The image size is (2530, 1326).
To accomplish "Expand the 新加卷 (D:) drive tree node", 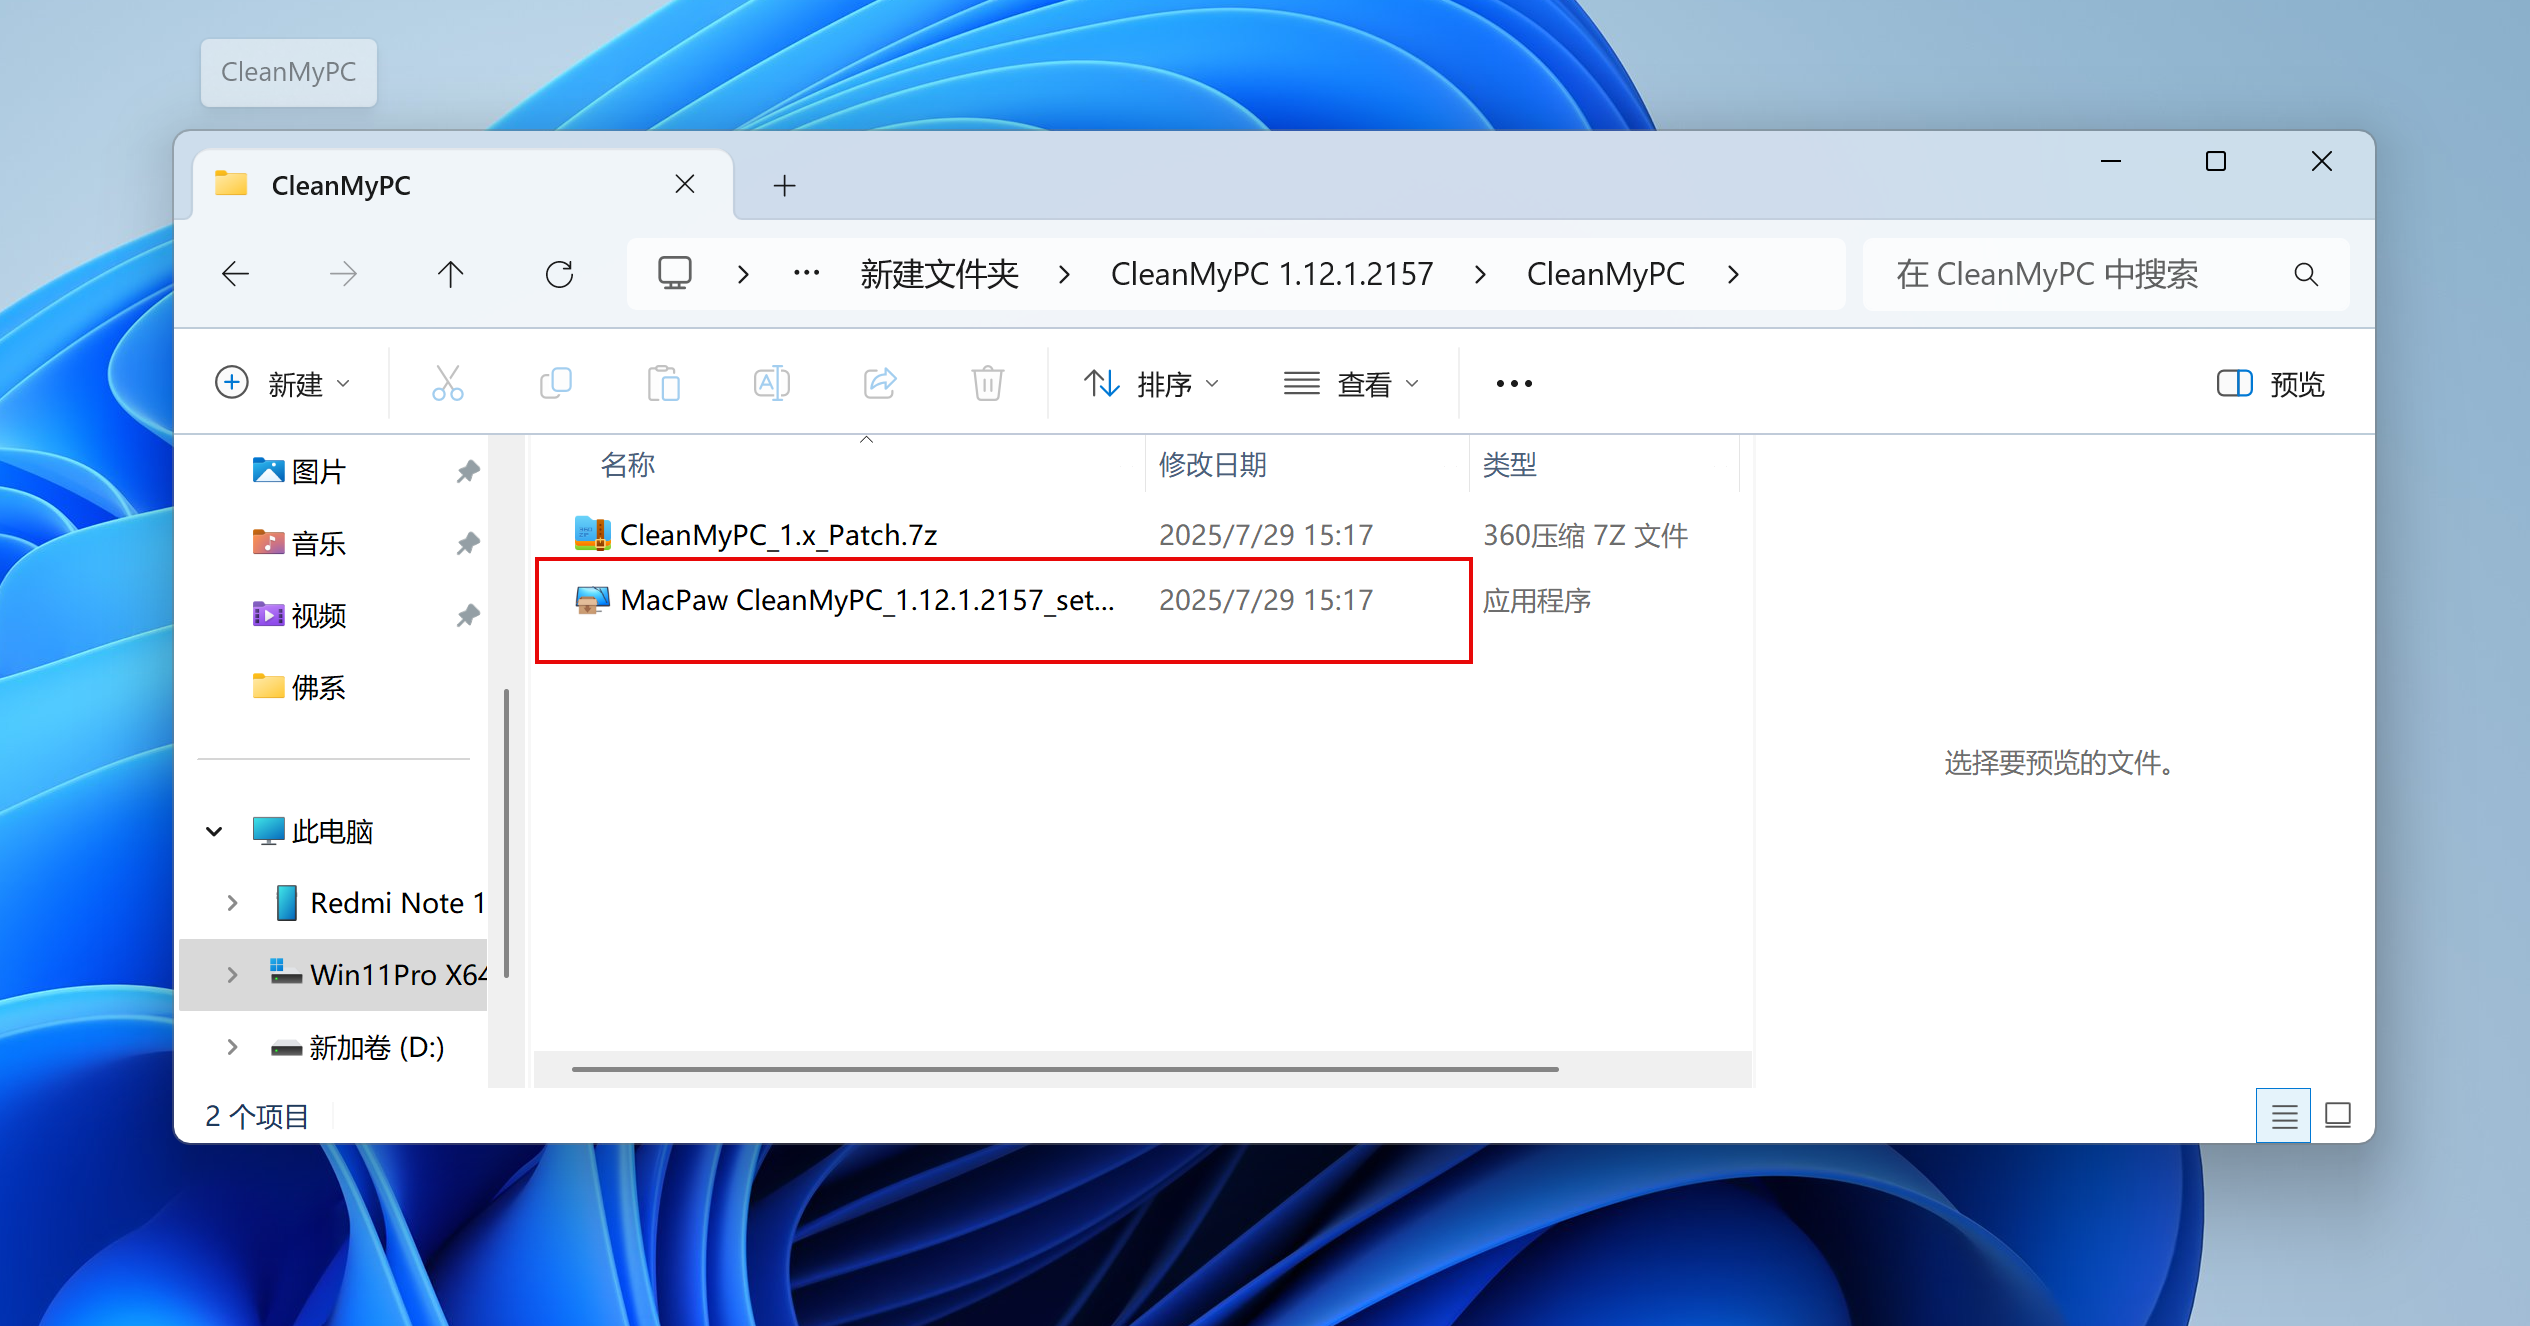I will (x=232, y=1047).
